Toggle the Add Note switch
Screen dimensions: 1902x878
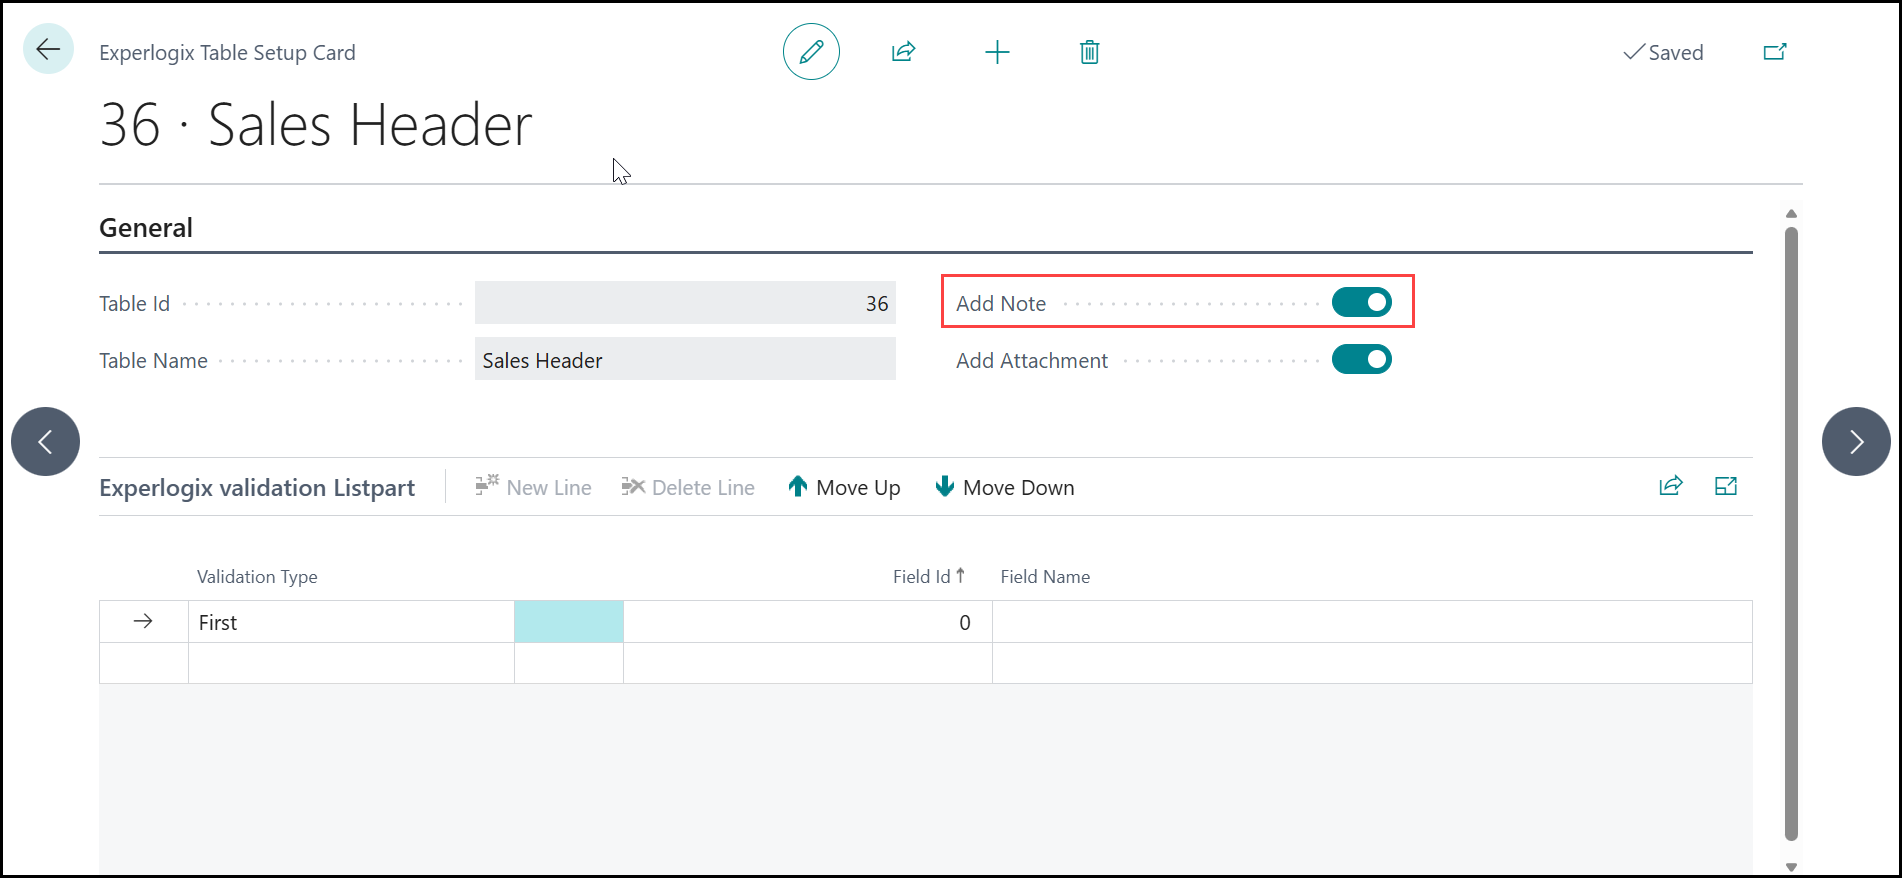pos(1361,302)
